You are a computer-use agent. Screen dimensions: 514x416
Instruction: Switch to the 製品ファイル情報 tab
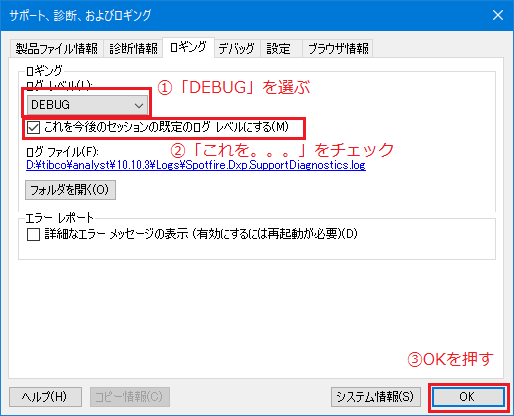(x=57, y=49)
